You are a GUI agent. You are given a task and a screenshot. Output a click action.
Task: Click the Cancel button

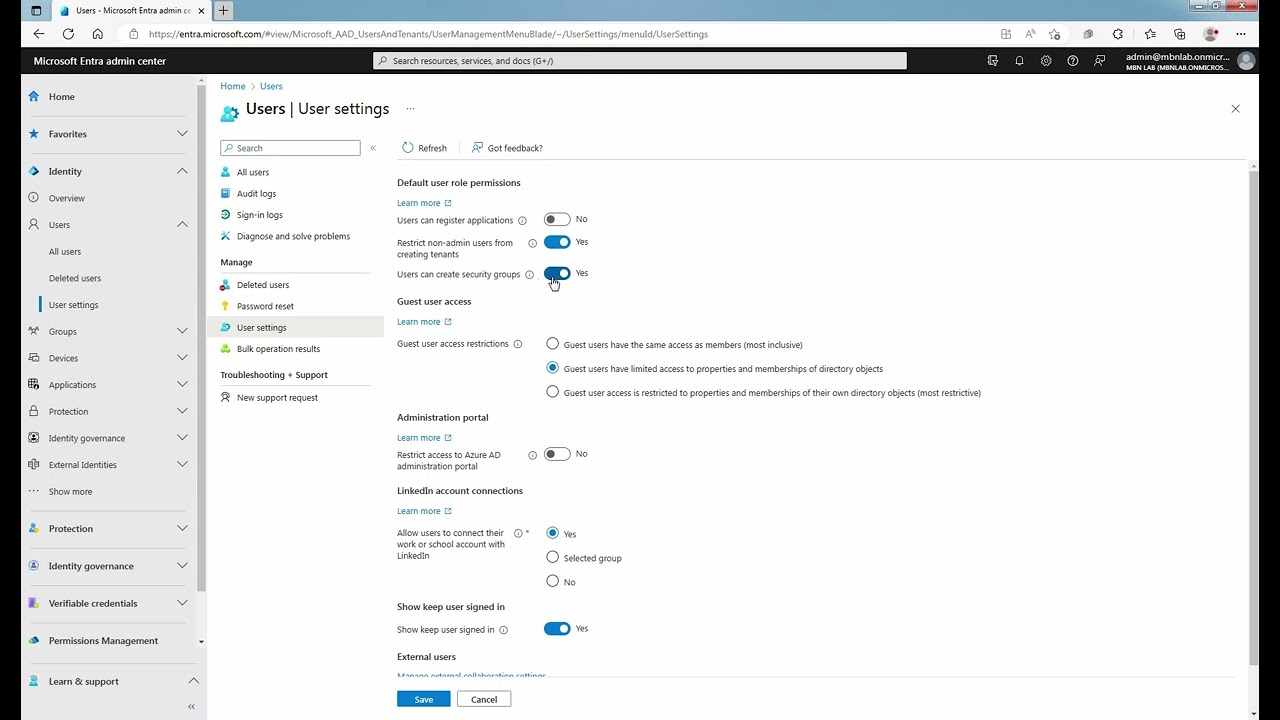pos(484,699)
